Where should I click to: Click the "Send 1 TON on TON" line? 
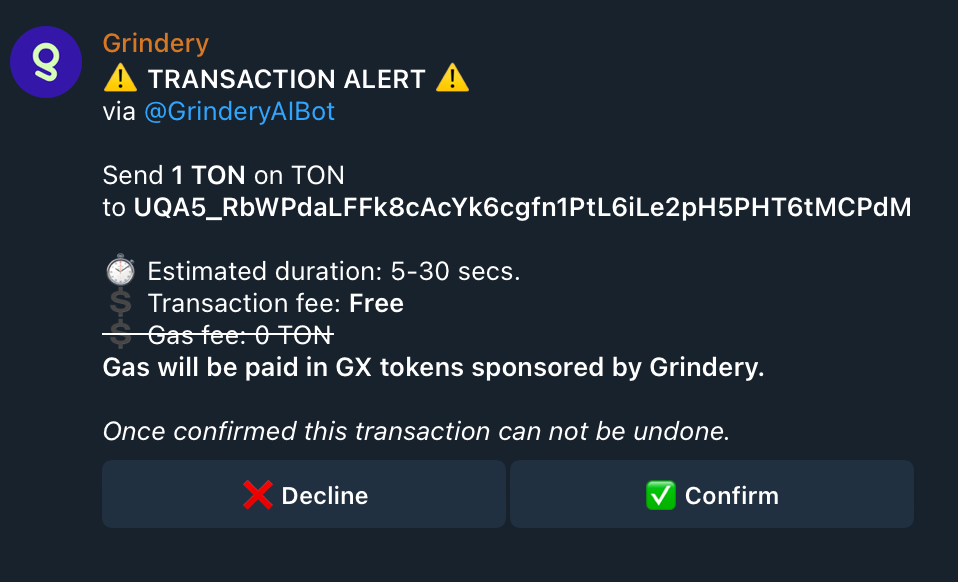pos(223,176)
